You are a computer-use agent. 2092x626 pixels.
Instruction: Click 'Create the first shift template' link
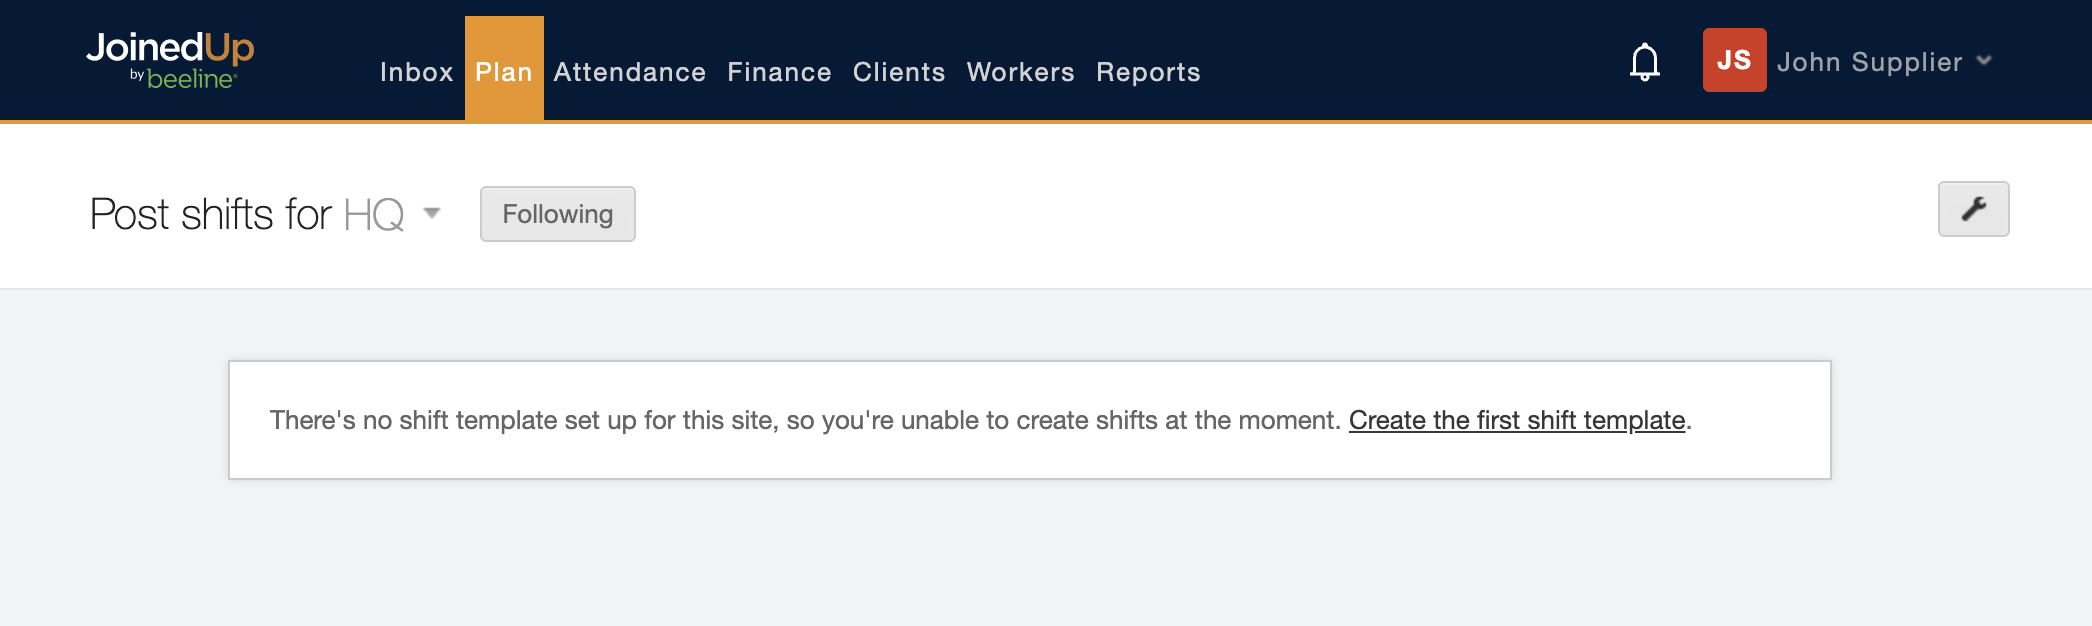click(1516, 420)
